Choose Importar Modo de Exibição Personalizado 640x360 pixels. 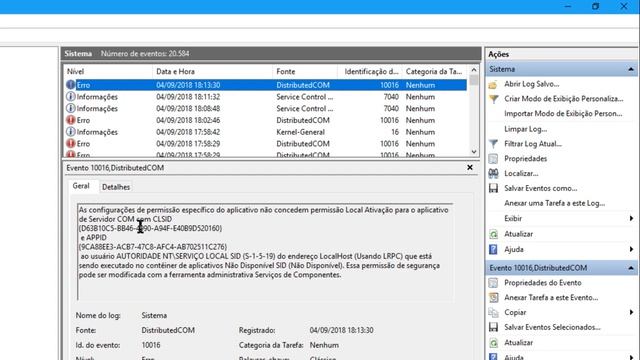click(563, 114)
